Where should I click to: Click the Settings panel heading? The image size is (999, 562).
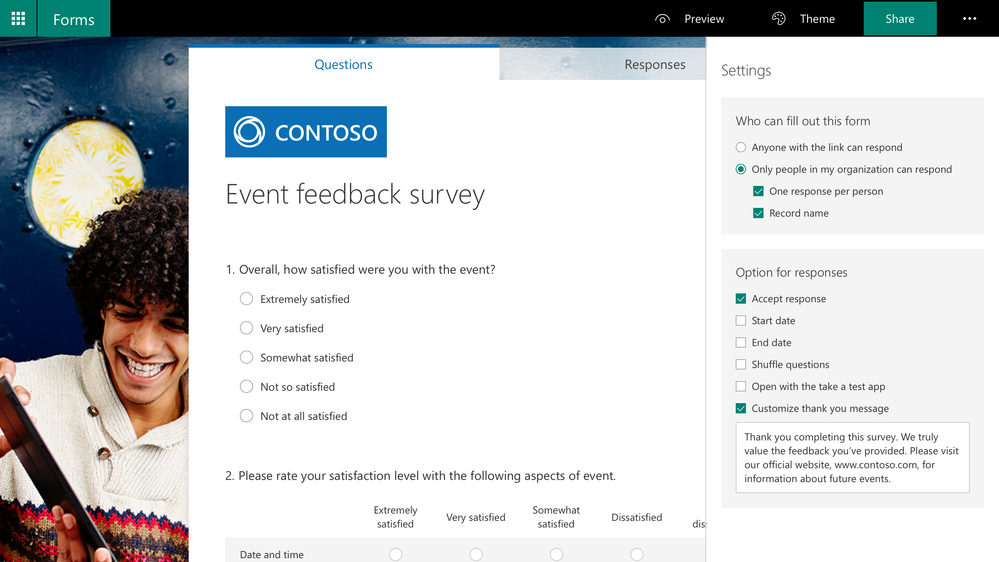click(x=746, y=71)
